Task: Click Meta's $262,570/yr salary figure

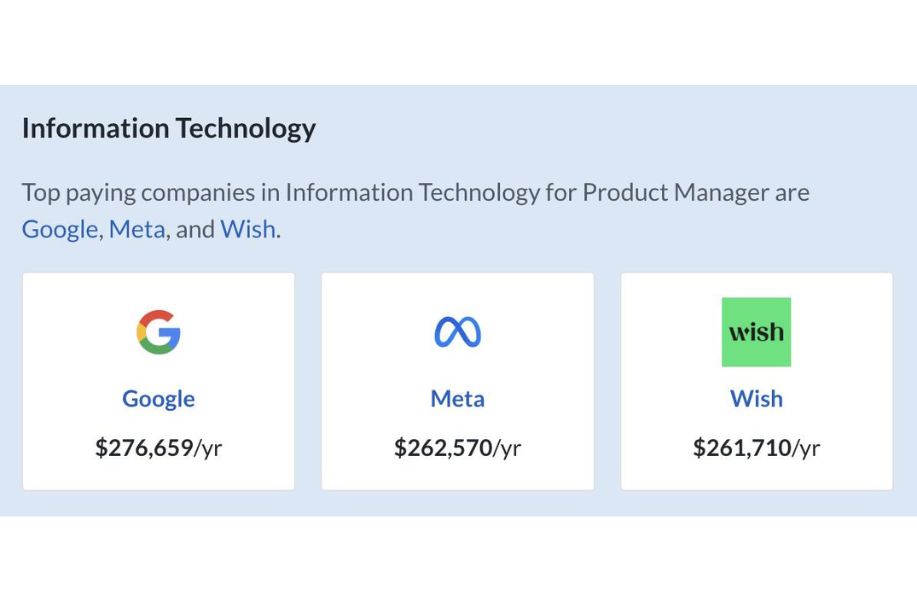Action: 457,448
